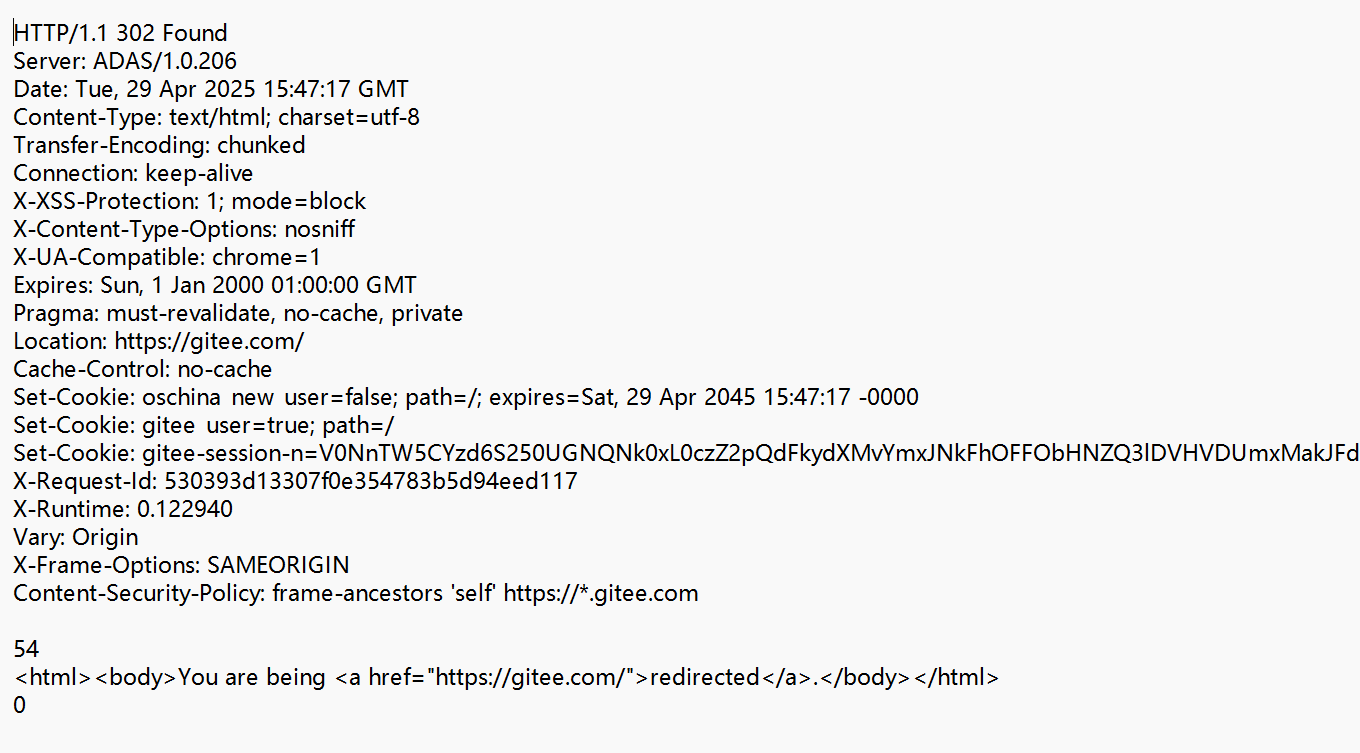Click the word redirected in HTML body
This screenshot has height=753, width=1360.
coord(705,677)
